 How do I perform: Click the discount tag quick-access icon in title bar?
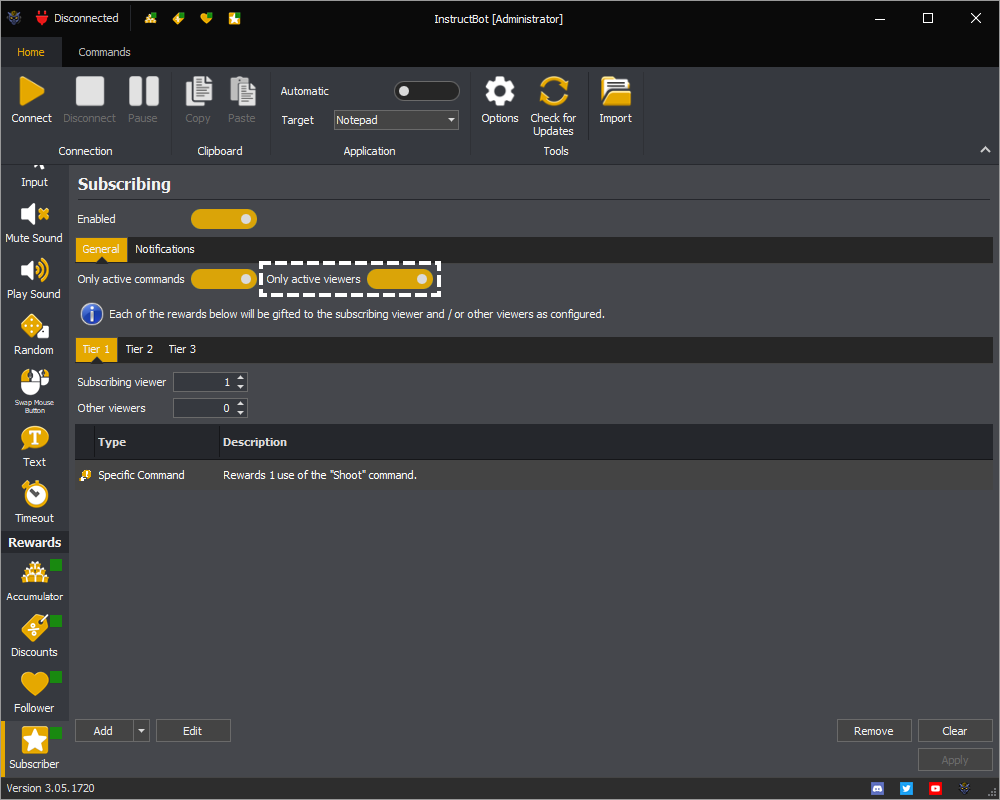[179, 19]
